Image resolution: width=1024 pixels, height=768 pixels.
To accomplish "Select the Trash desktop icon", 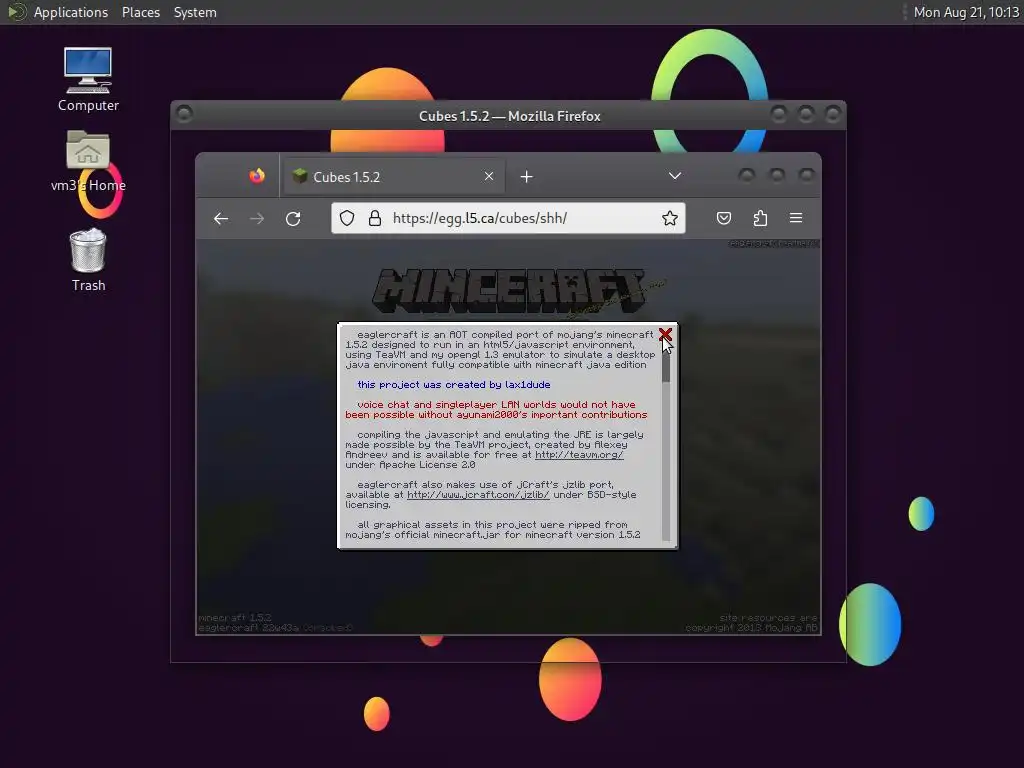I will coord(88,259).
